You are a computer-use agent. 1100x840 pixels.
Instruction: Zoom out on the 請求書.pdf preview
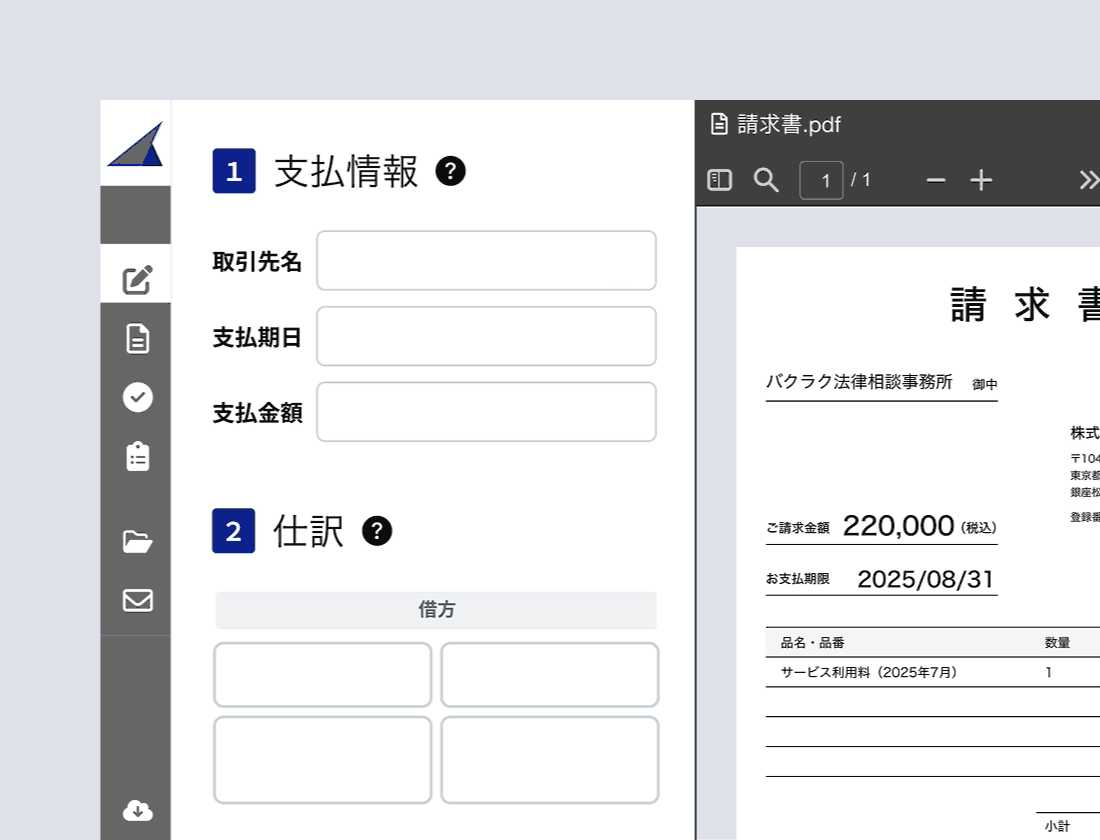935,180
